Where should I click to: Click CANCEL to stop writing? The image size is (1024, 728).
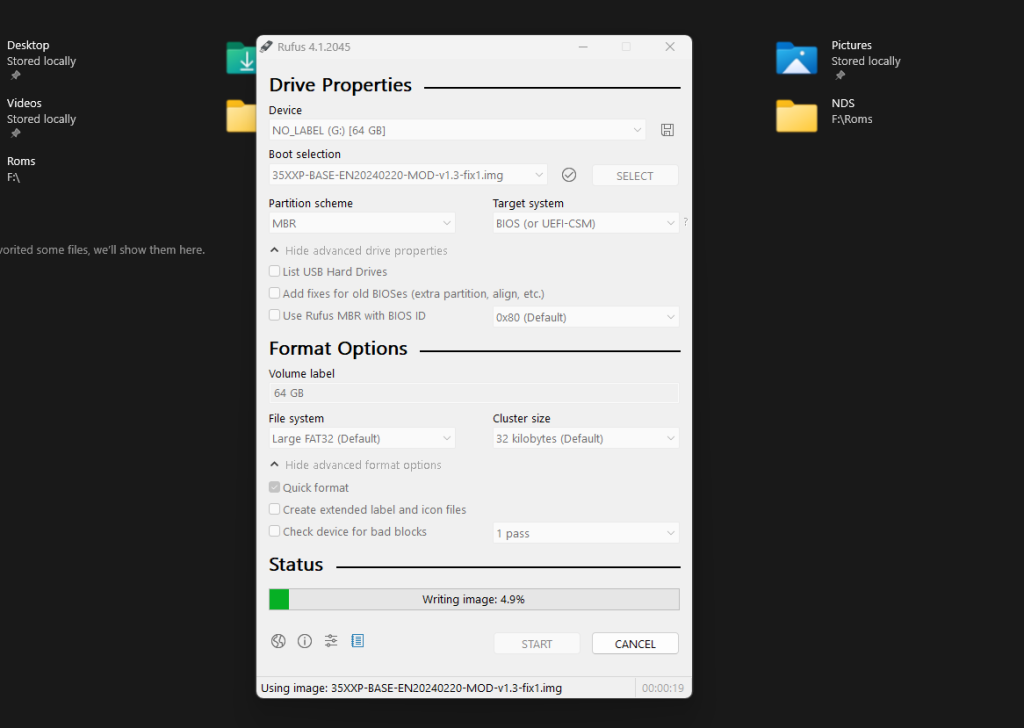635,644
